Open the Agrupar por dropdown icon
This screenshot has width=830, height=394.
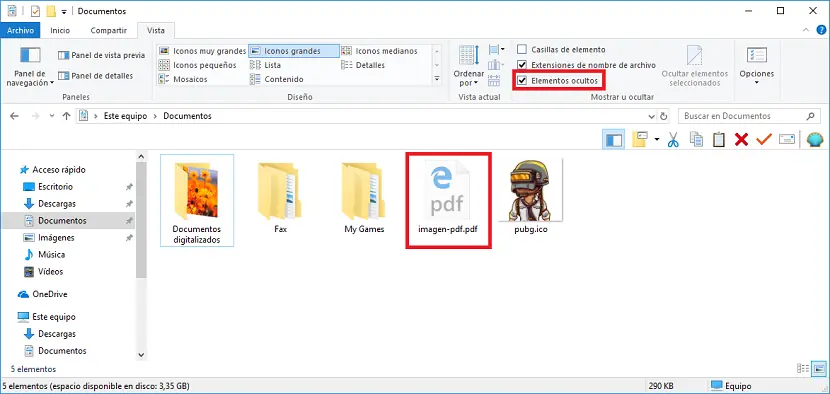(496, 50)
